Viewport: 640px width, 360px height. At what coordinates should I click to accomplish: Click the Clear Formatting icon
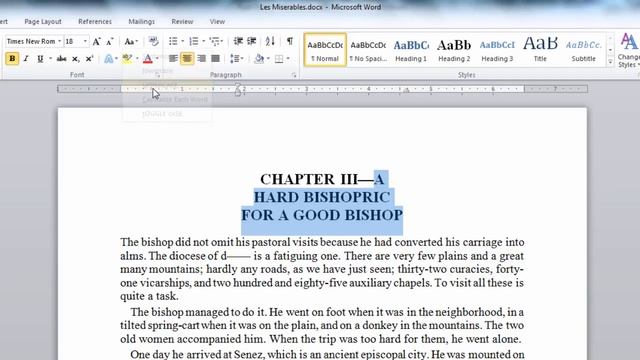(x=153, y=41)
